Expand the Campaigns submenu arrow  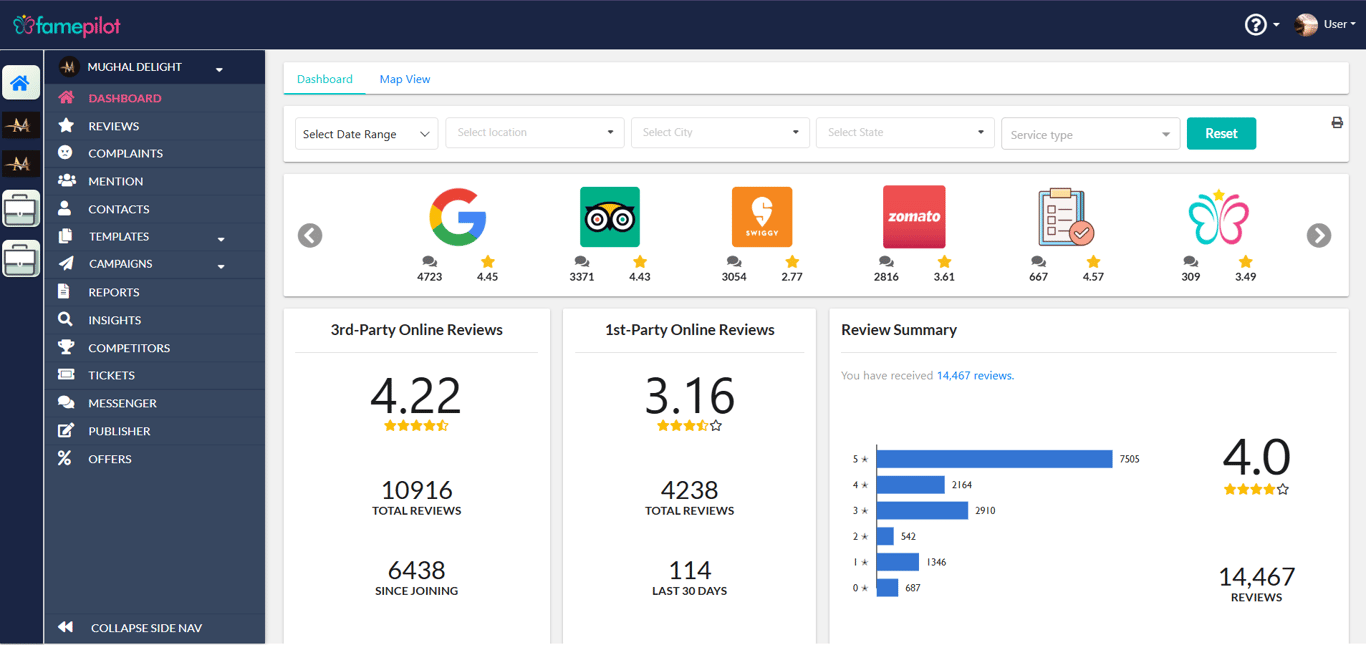point(221,266)
